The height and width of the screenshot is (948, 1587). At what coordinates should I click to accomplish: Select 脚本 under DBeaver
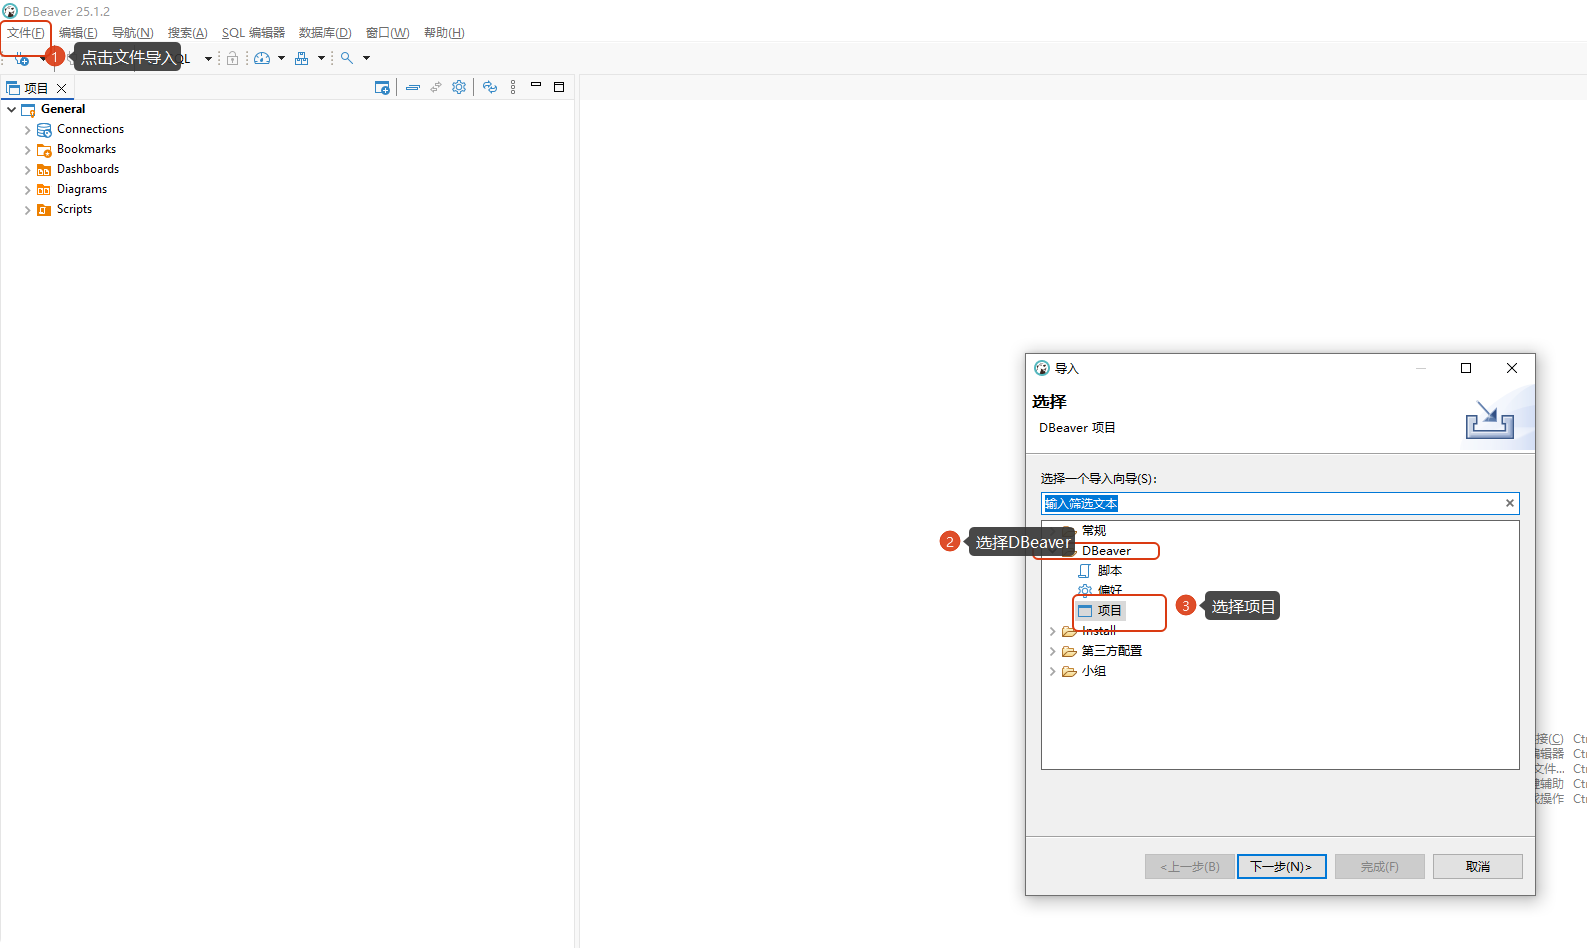tap(1110, 571)
